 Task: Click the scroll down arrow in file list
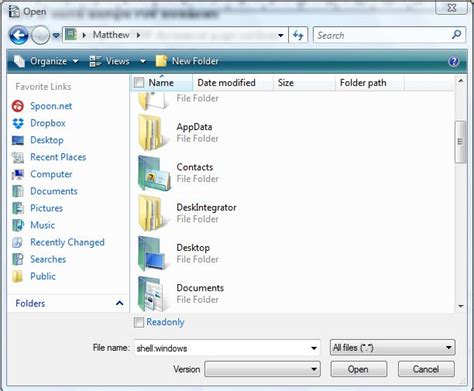(x=461, y=306)
